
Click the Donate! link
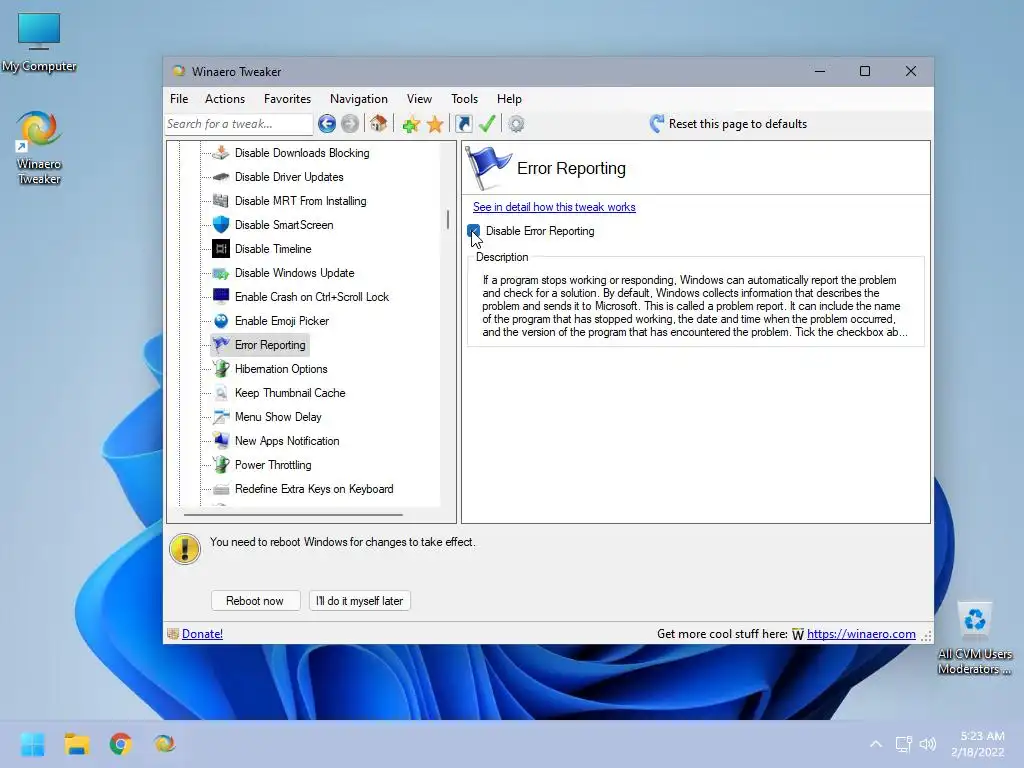point(202,633)
